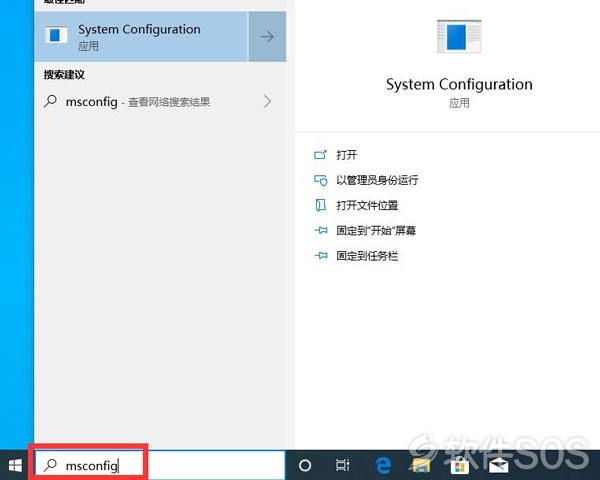Click the shield icon for run as administrator
Viewport: 600px width, 480px height.
(x=321, y=180)
